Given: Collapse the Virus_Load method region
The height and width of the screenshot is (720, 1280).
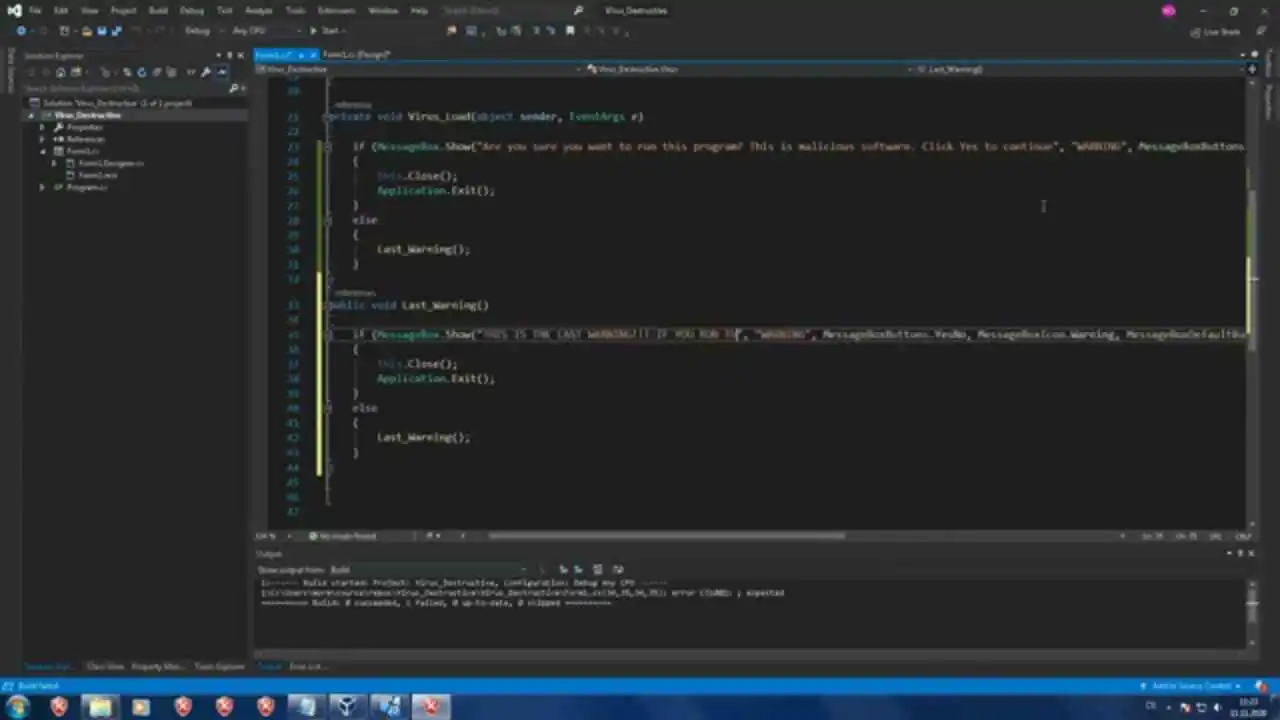Looking at the screenshot, I should [327, 116].
